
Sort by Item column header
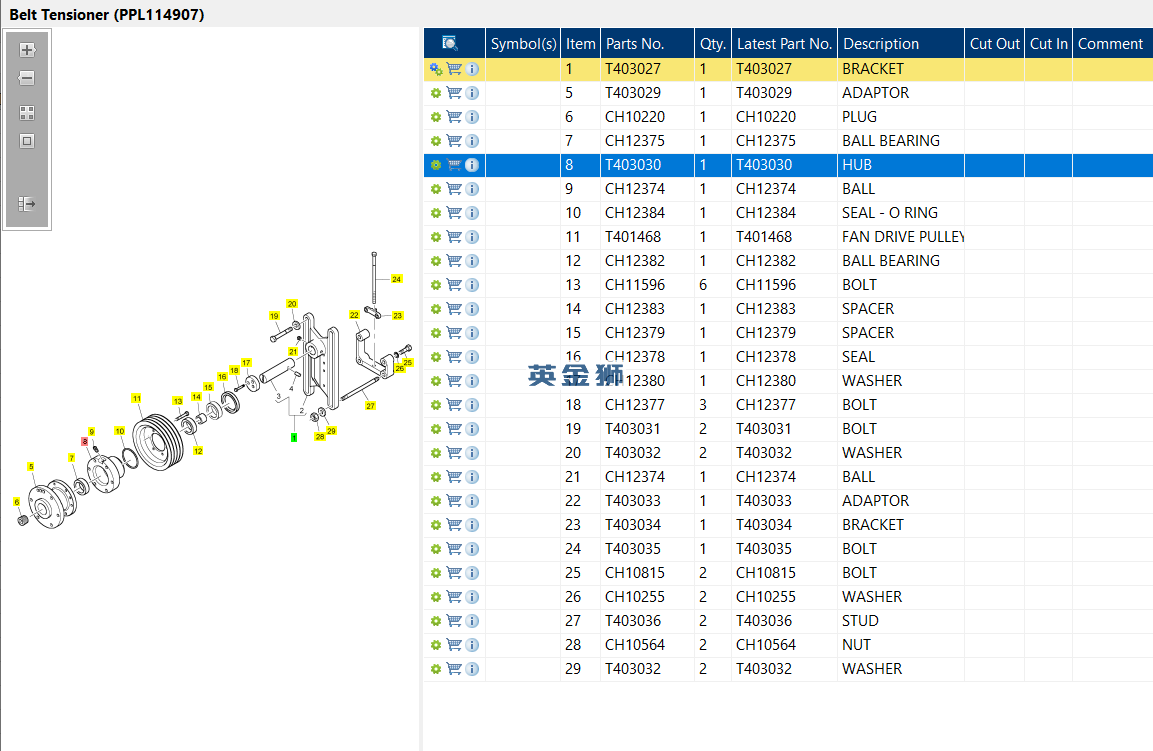(580, 43)
